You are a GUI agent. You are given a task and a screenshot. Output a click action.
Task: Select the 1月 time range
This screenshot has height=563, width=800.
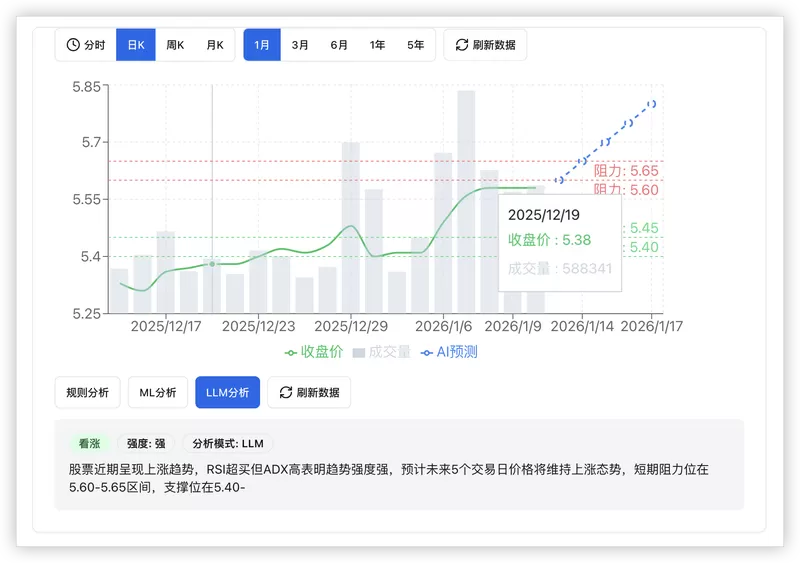click(262, 45)
